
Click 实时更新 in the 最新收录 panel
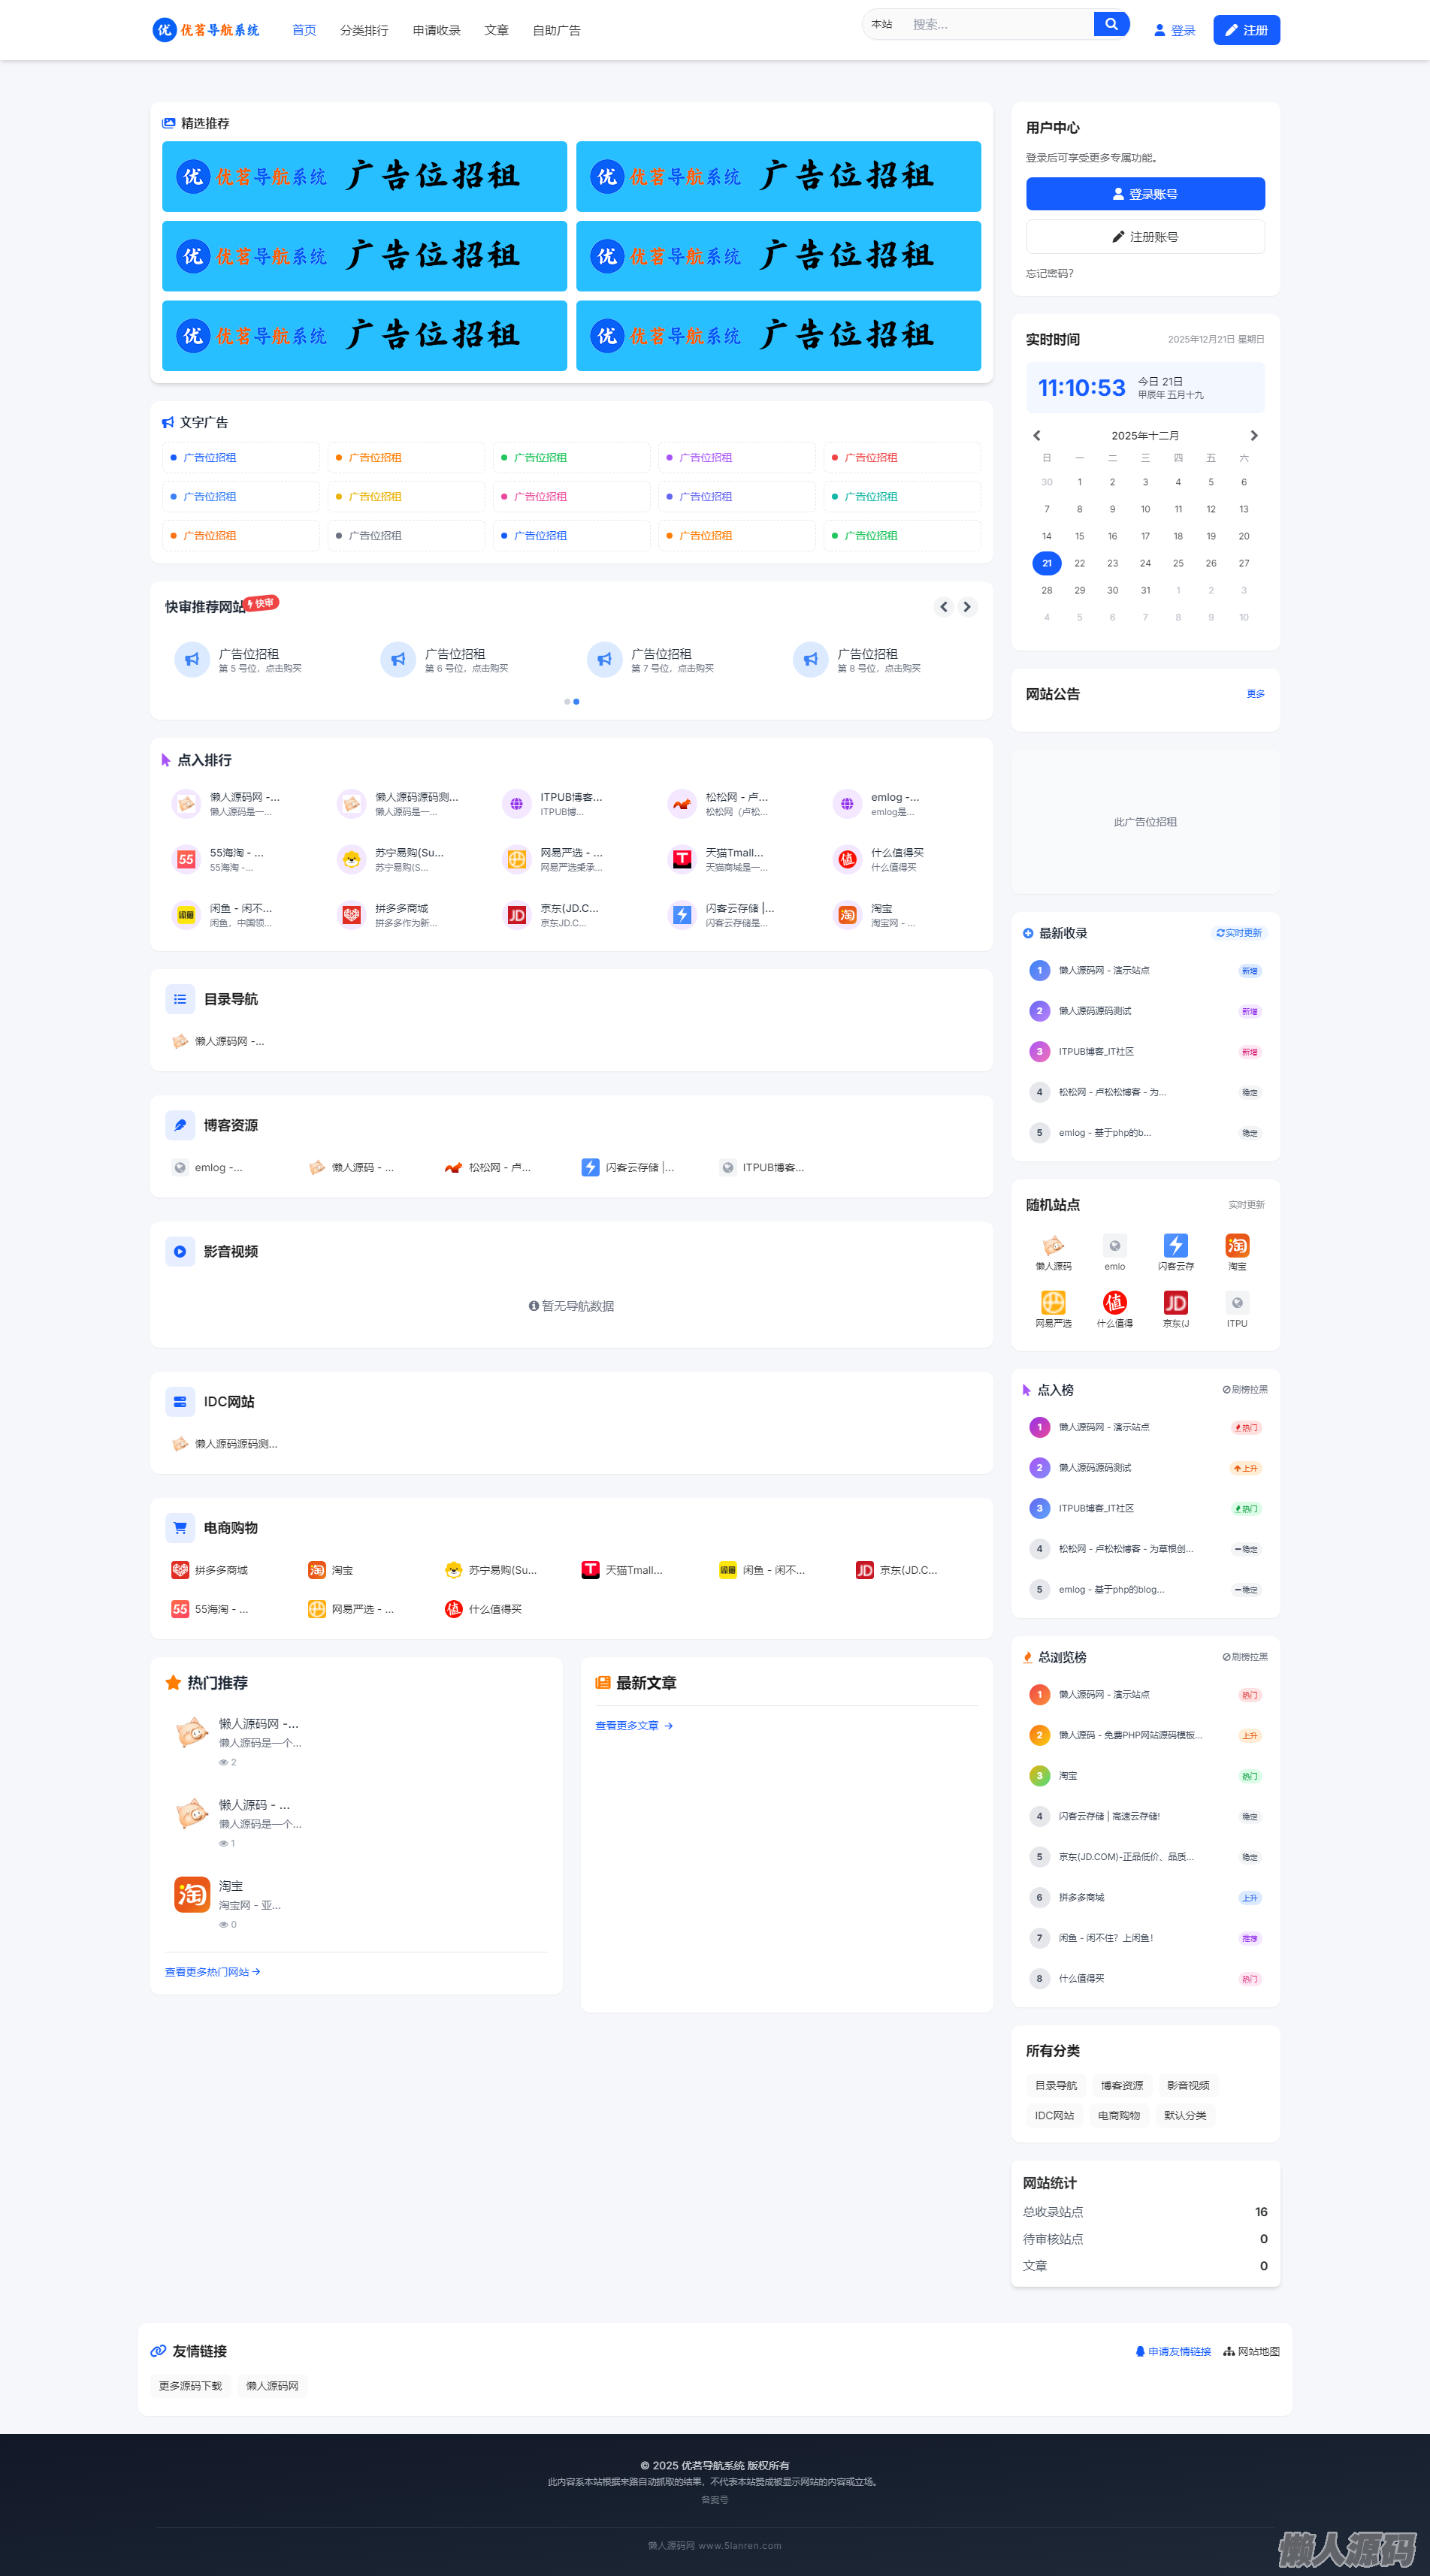[x=1239, y=933]
